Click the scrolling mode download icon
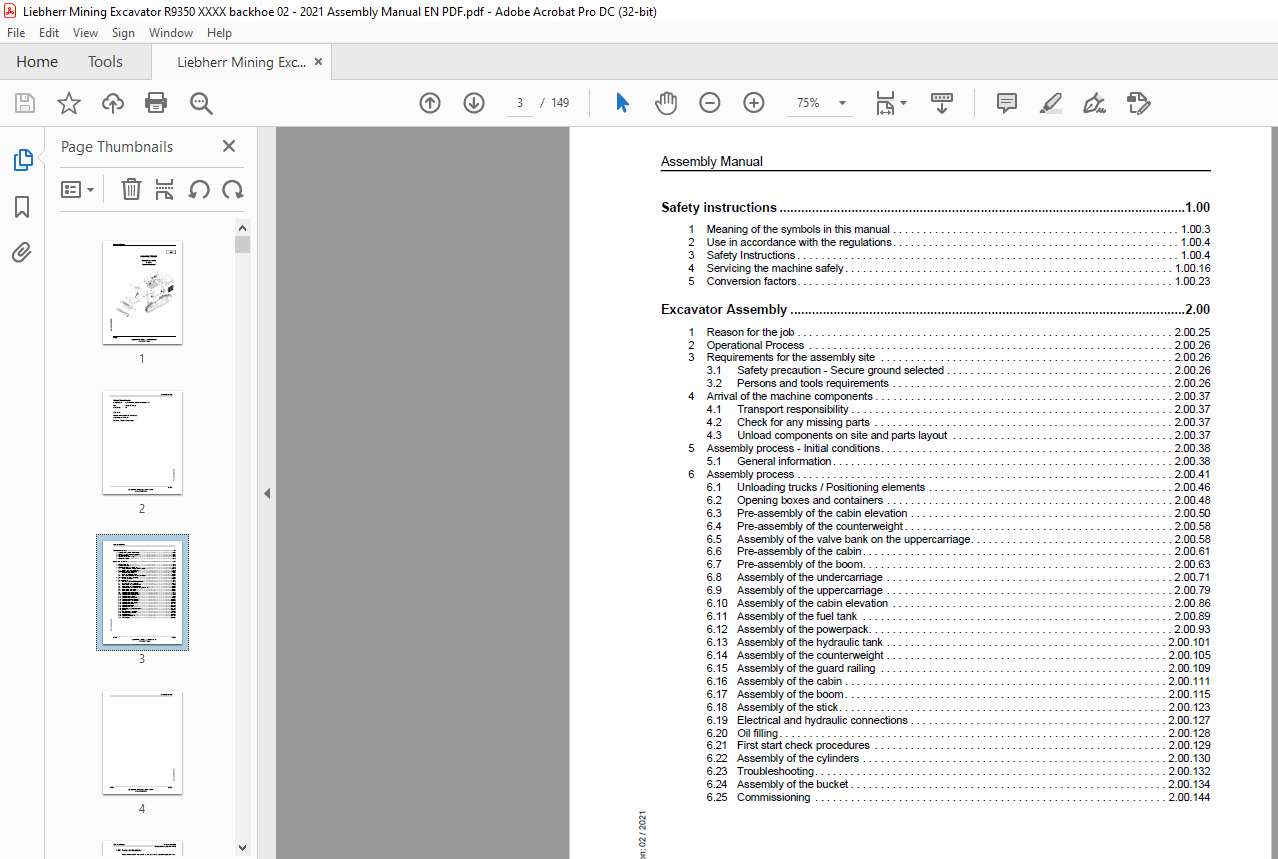 pyautogui.click(x=942, y=103)
